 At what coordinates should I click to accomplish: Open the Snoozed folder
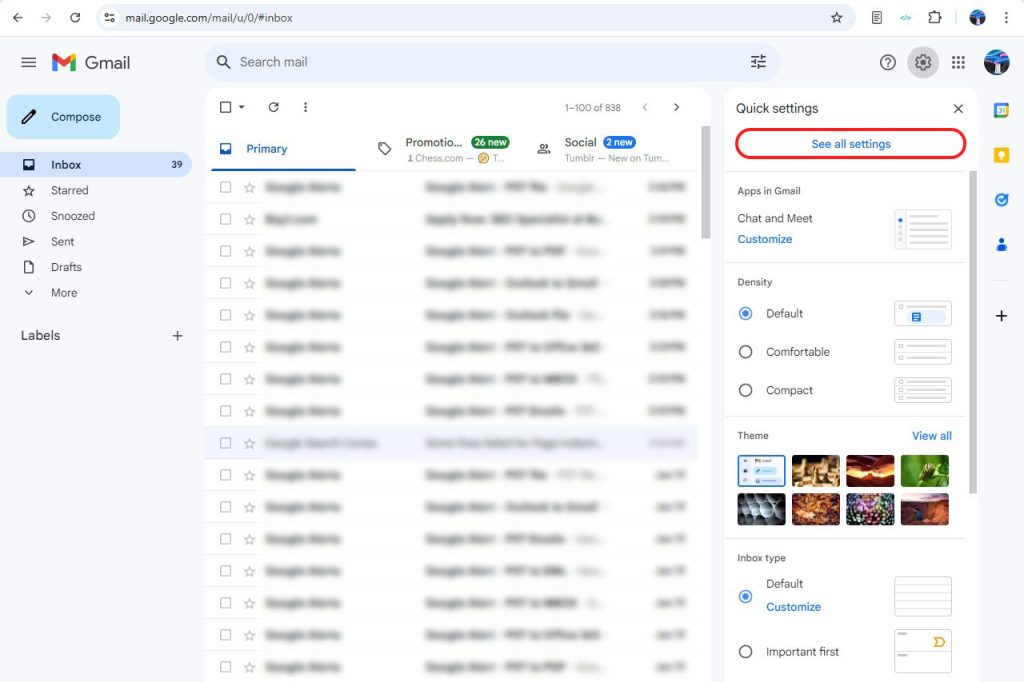(x=96, y=216)
